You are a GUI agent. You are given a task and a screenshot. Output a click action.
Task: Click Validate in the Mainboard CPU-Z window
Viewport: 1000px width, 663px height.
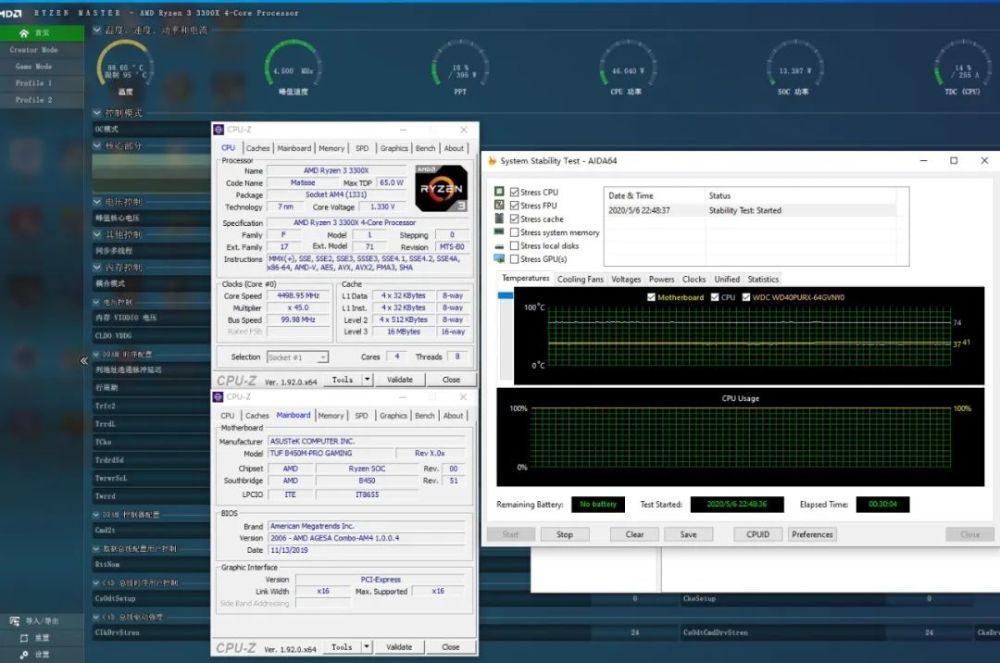point(399,647)
